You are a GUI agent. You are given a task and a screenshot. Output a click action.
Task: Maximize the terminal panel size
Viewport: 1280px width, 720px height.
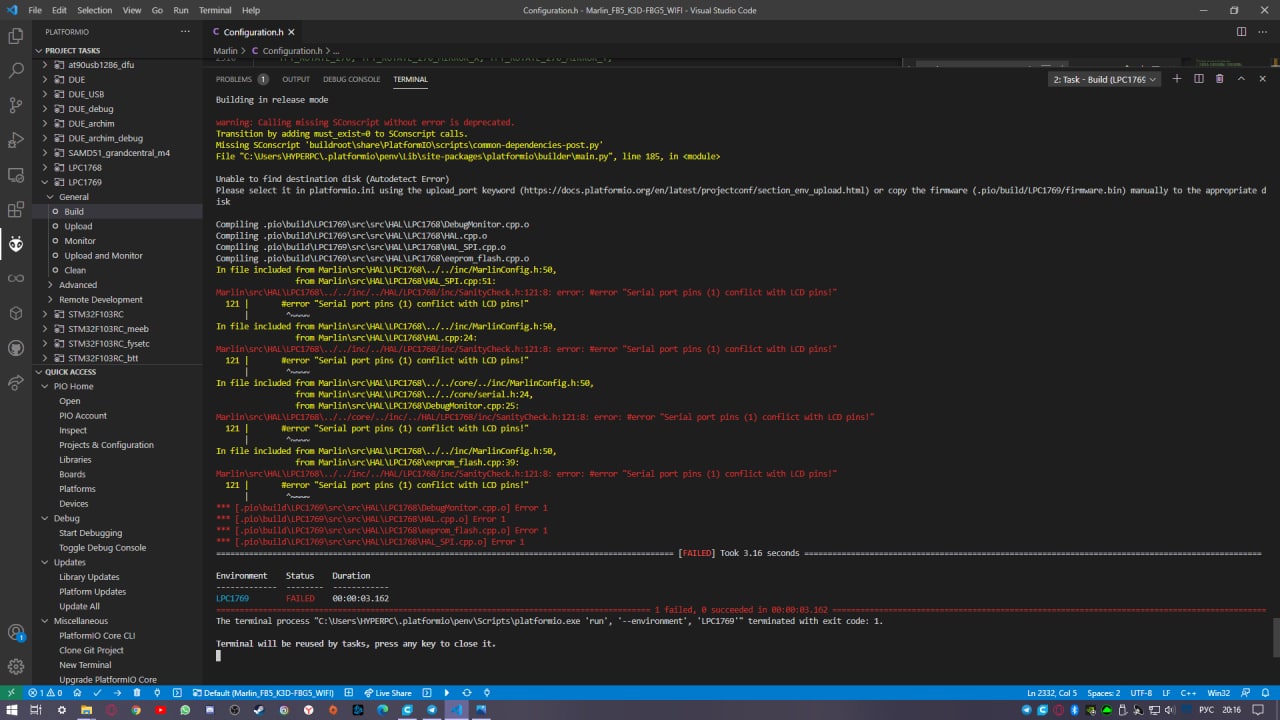pyautogui.click(x=1241, y=79)
